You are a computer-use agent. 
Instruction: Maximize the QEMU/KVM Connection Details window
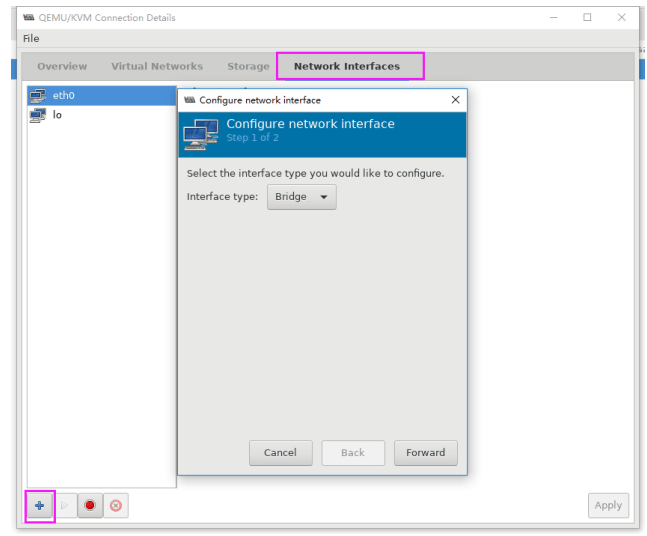point(587,17)
